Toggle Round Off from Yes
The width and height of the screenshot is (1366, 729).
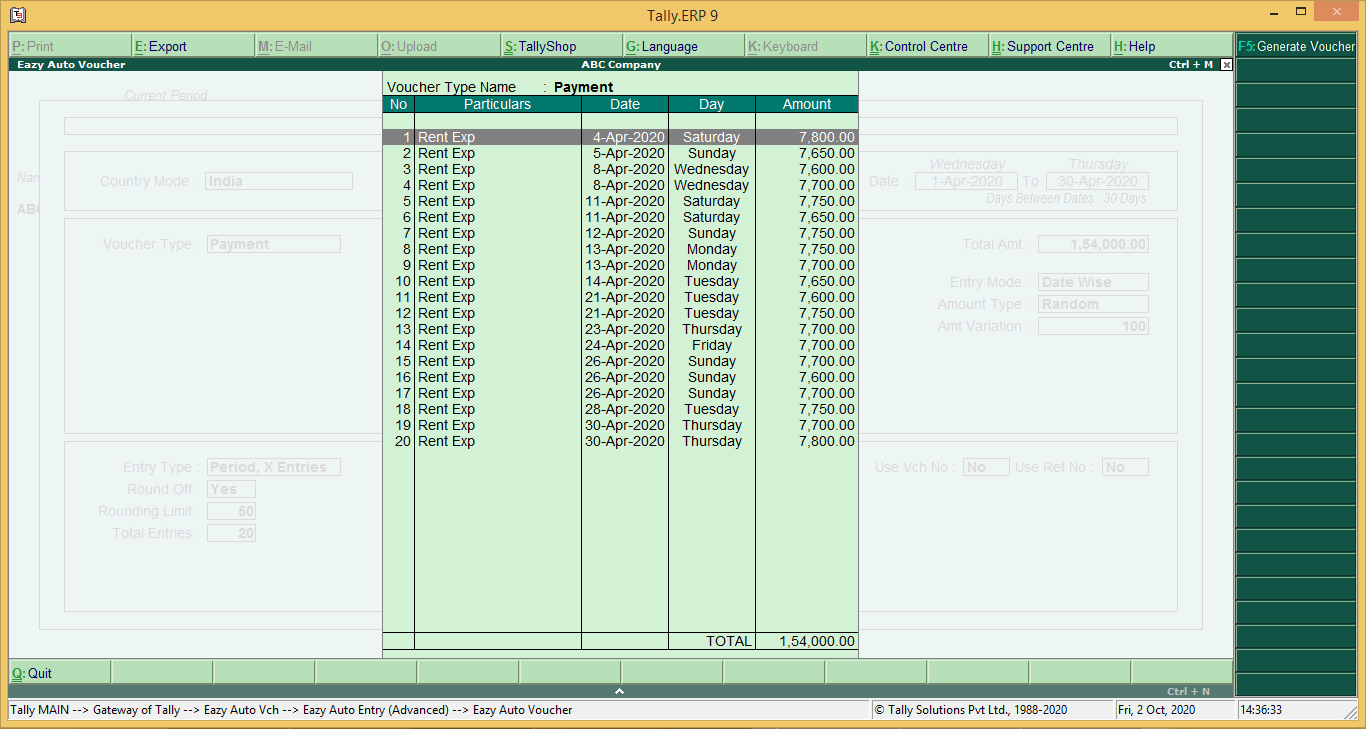tap(230, 489)
